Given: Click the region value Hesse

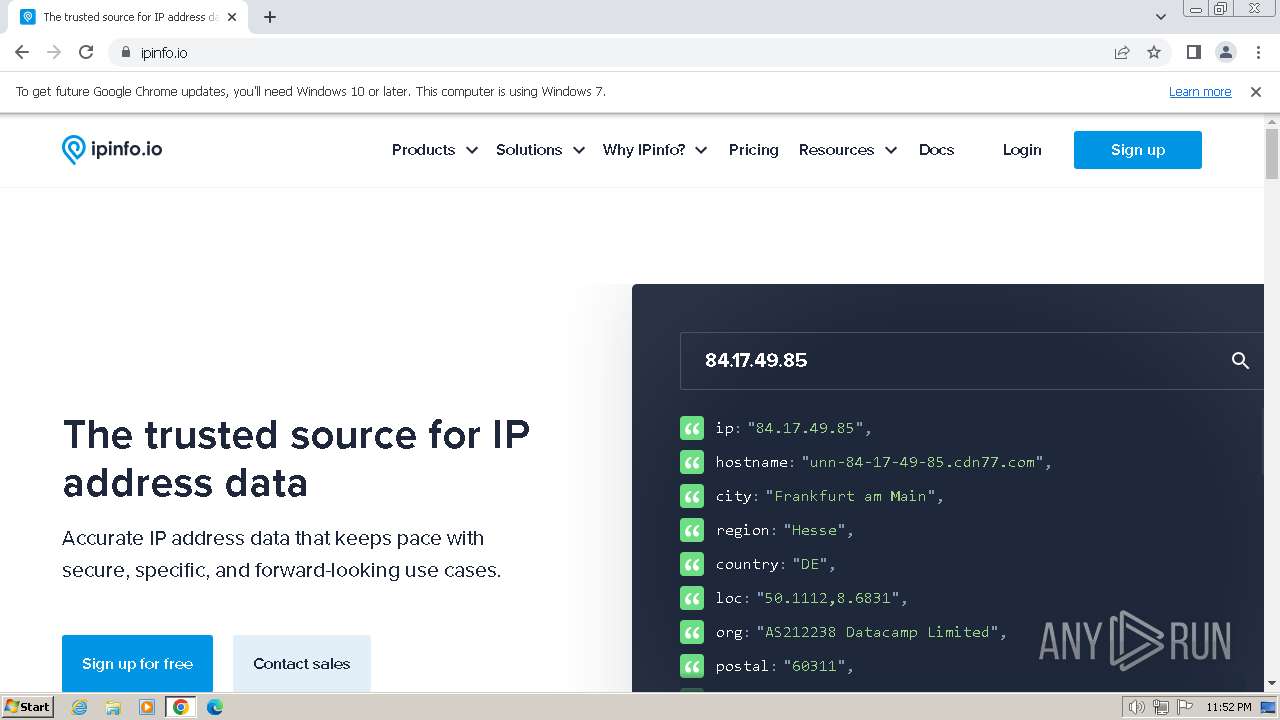Looking at the screenshot, I should (x=815, y=530).
